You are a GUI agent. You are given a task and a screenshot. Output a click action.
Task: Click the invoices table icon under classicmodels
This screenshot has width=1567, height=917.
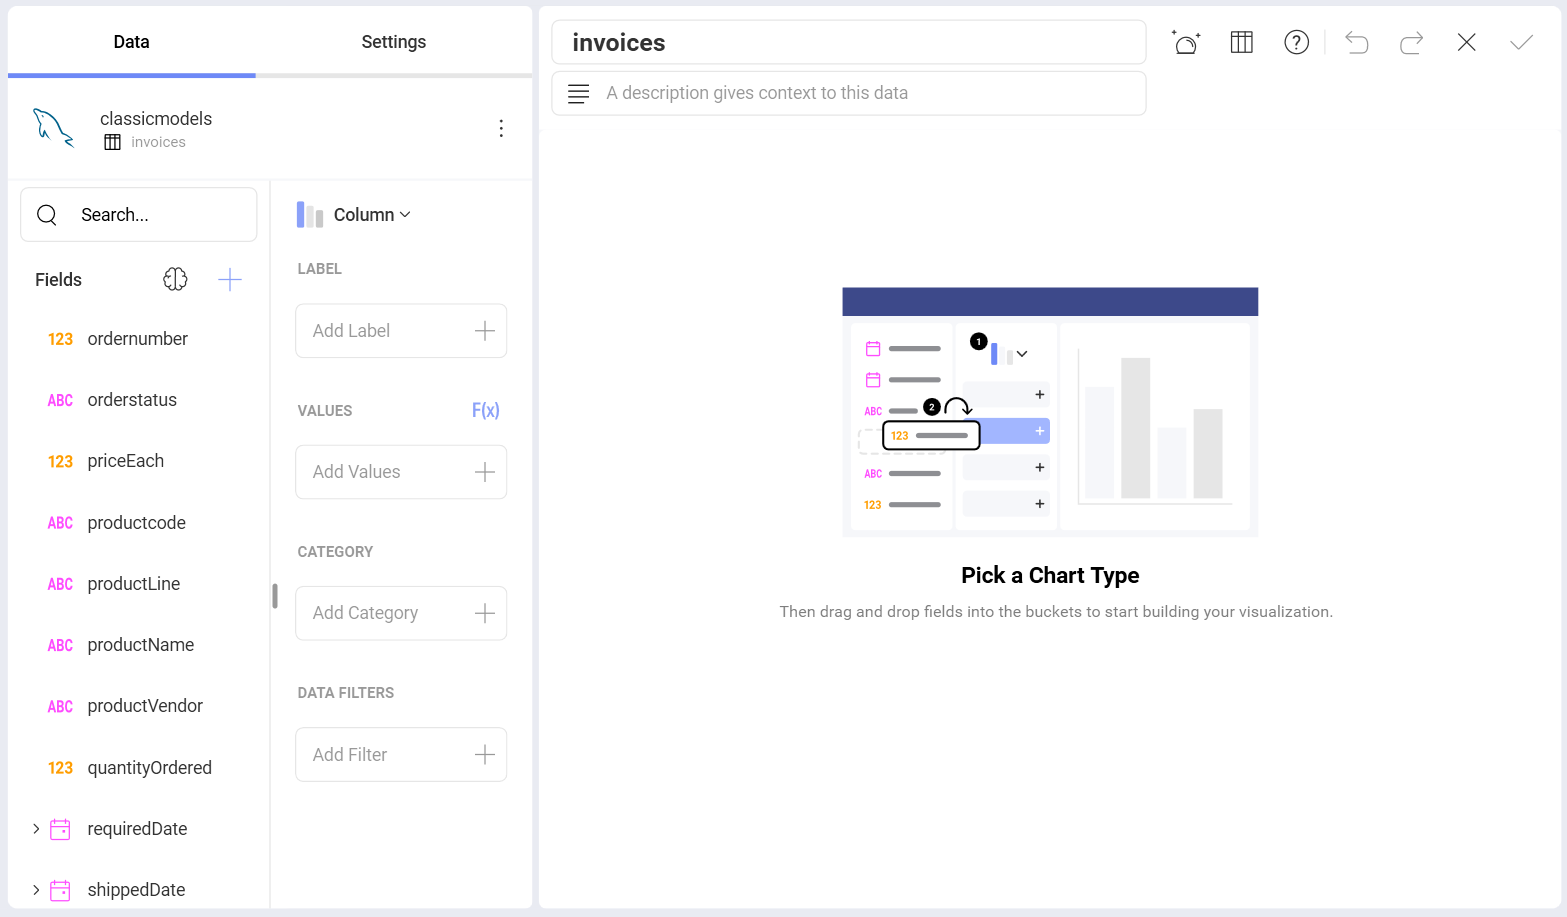click(112, 142)
